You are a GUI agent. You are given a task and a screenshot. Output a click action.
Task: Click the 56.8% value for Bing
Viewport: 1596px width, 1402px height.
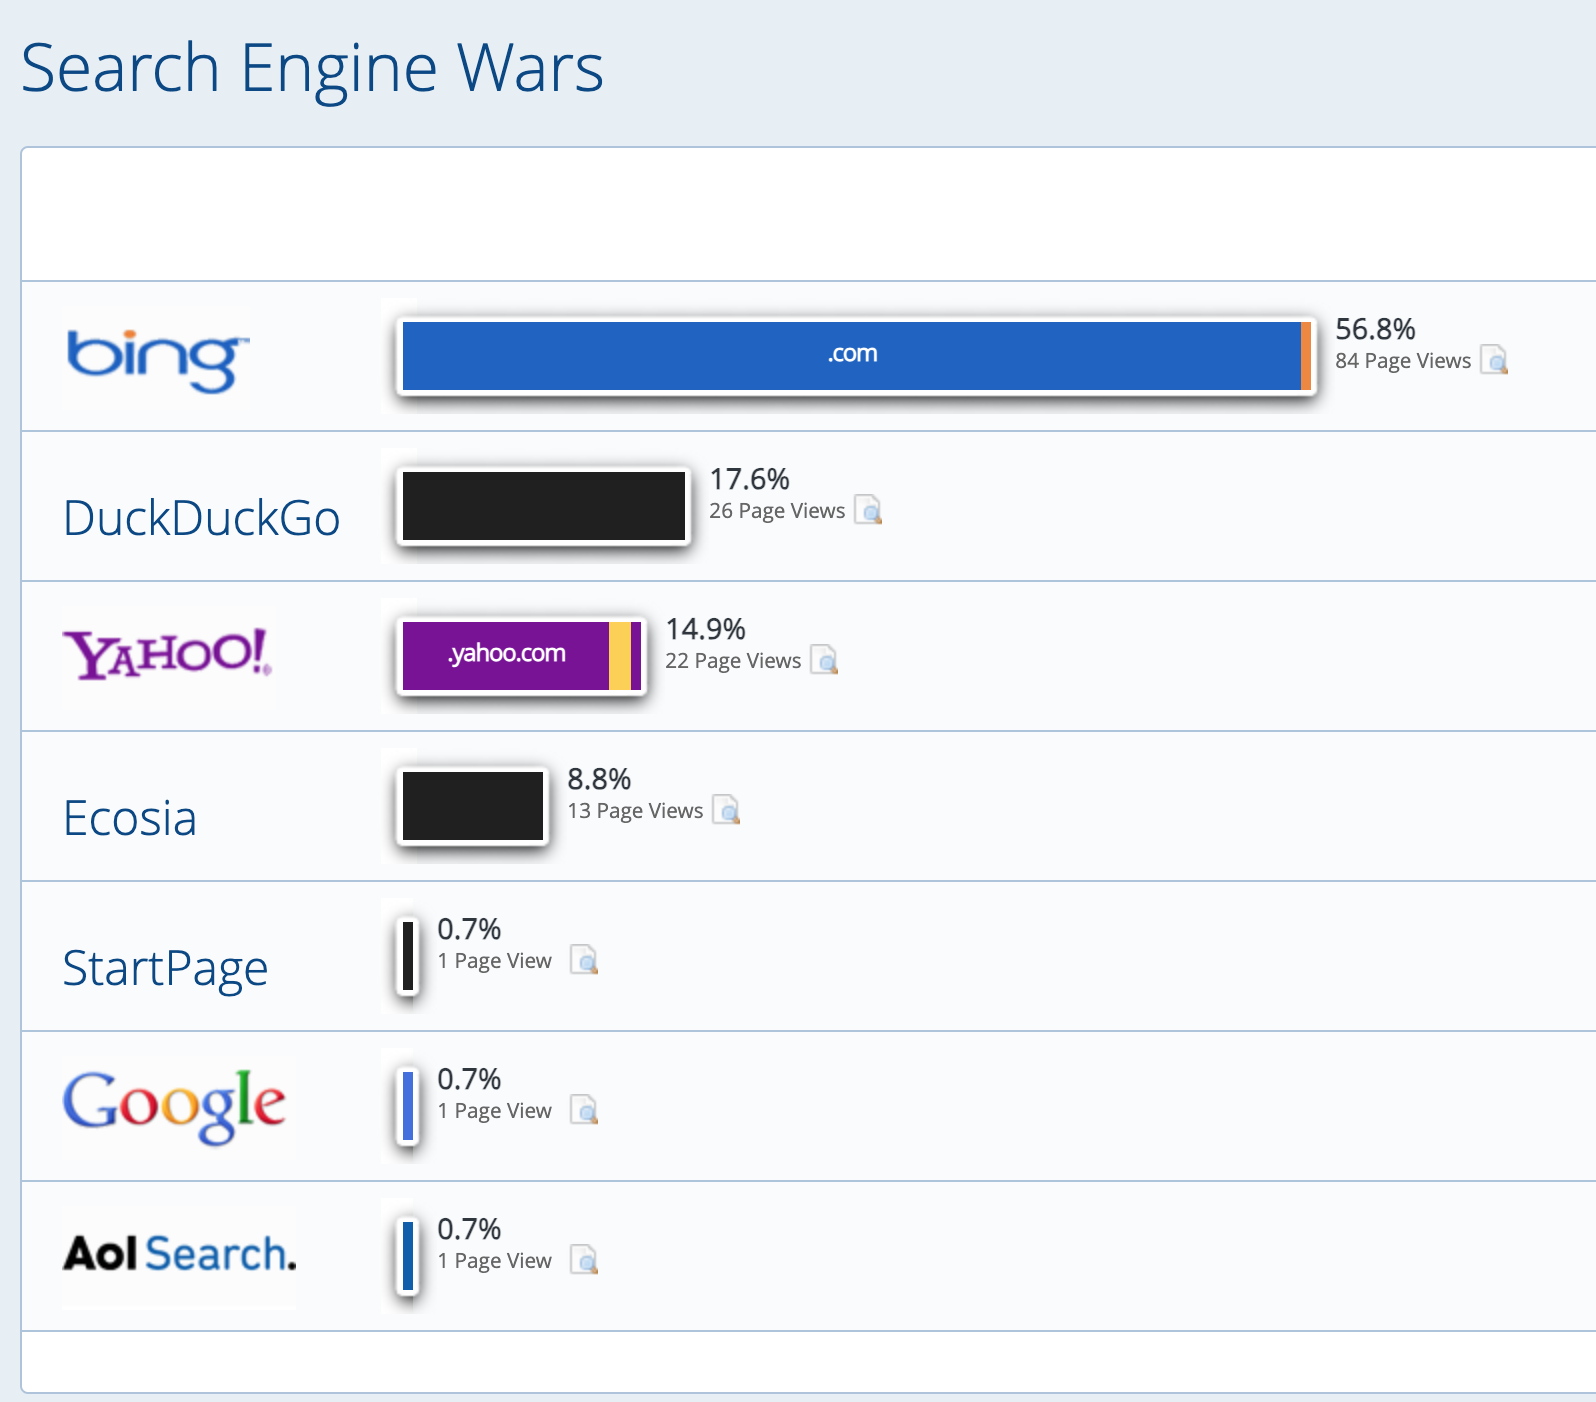click(1375, 329)
